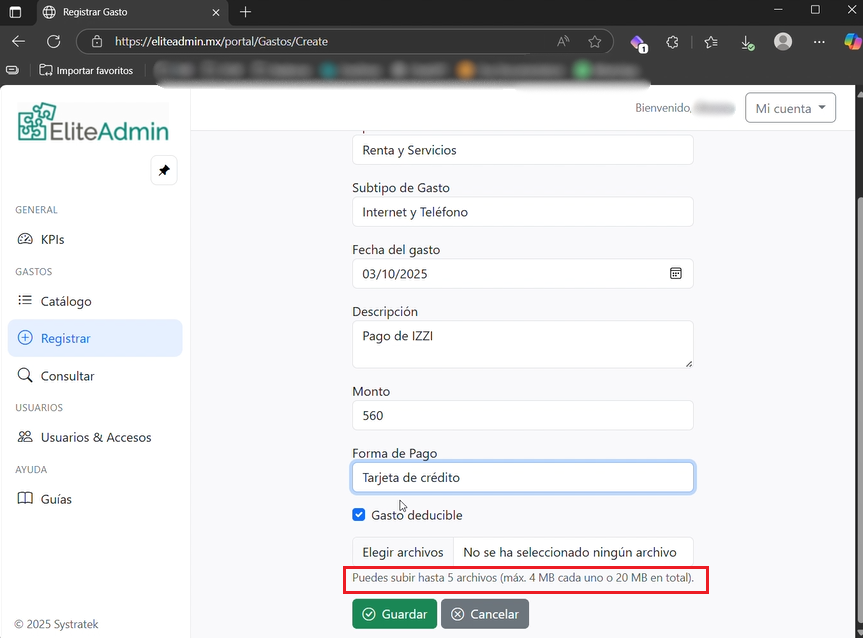This screenshot has width=863, height=638.
Task: Click the browser refresh icon
Action: 54,42
